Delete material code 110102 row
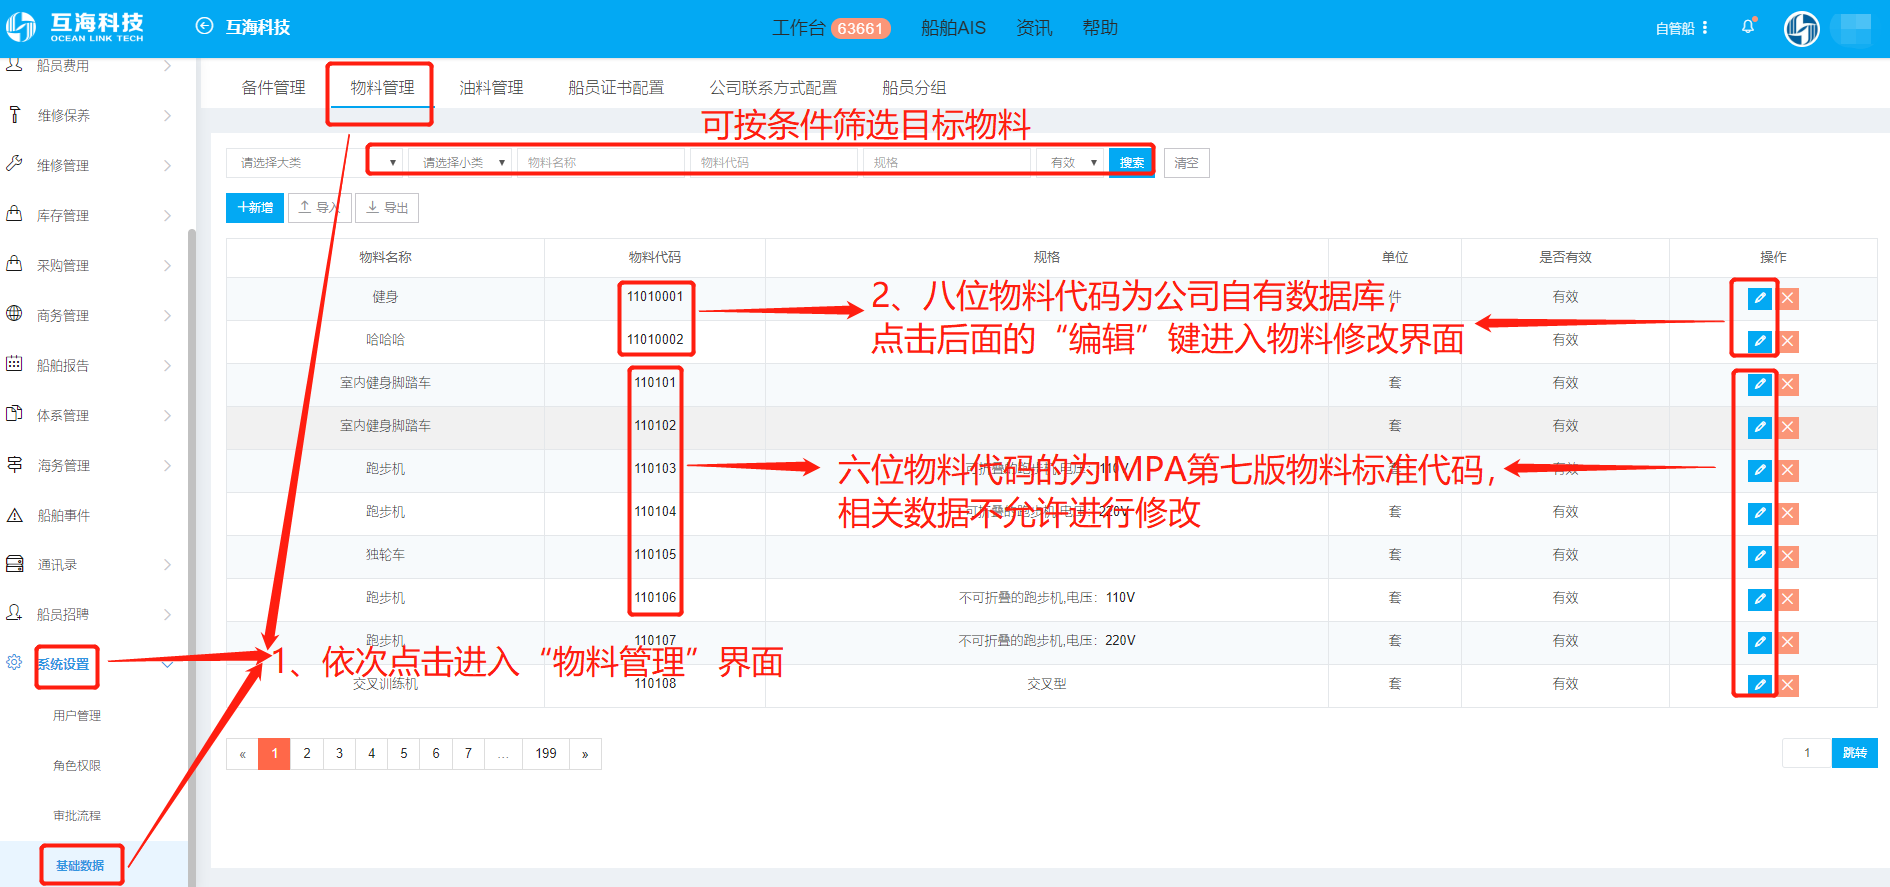1890x887 pixels. pyautogui.click(x=1788, y=427)
